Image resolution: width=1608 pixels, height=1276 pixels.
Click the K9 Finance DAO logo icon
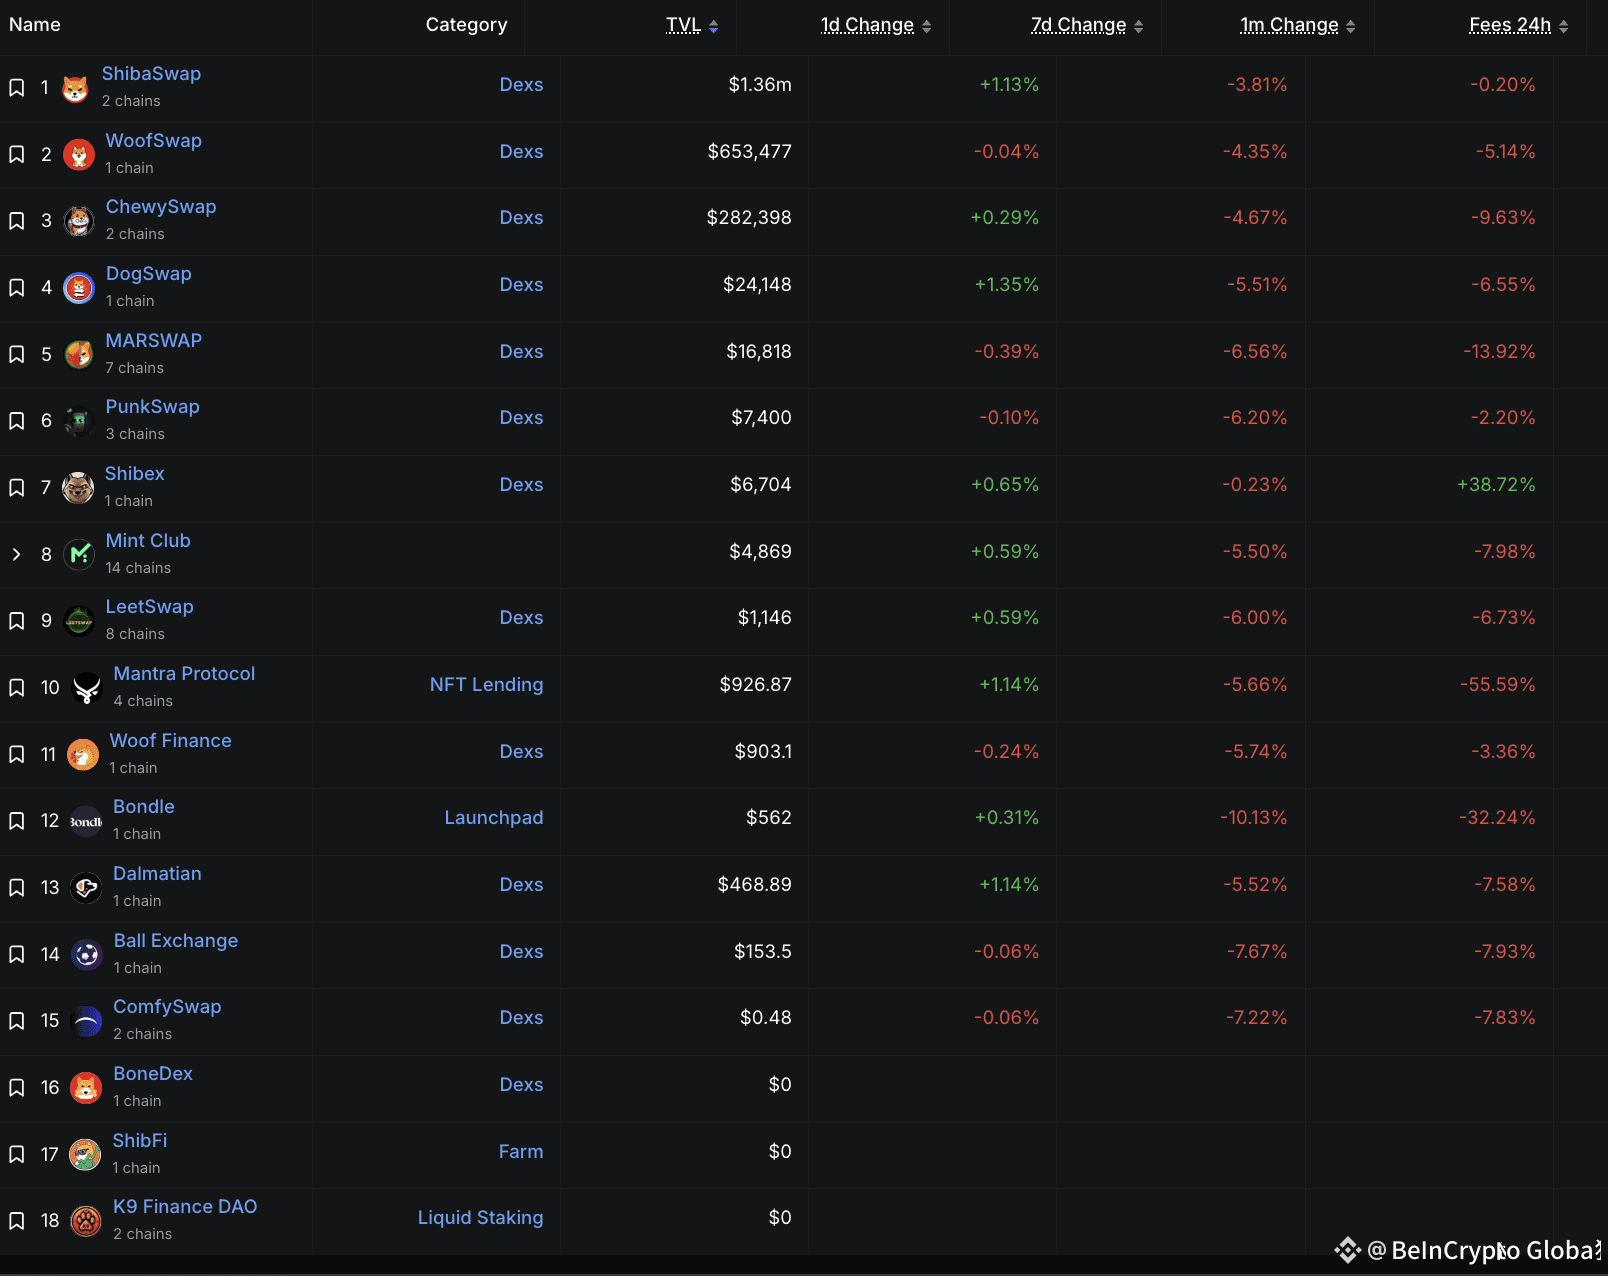tap(86, 1221)
